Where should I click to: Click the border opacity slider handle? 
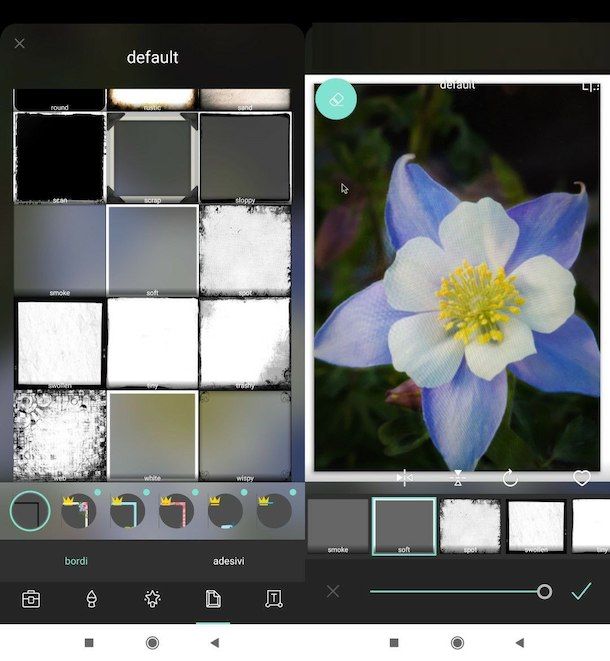[x=544, y=591]
